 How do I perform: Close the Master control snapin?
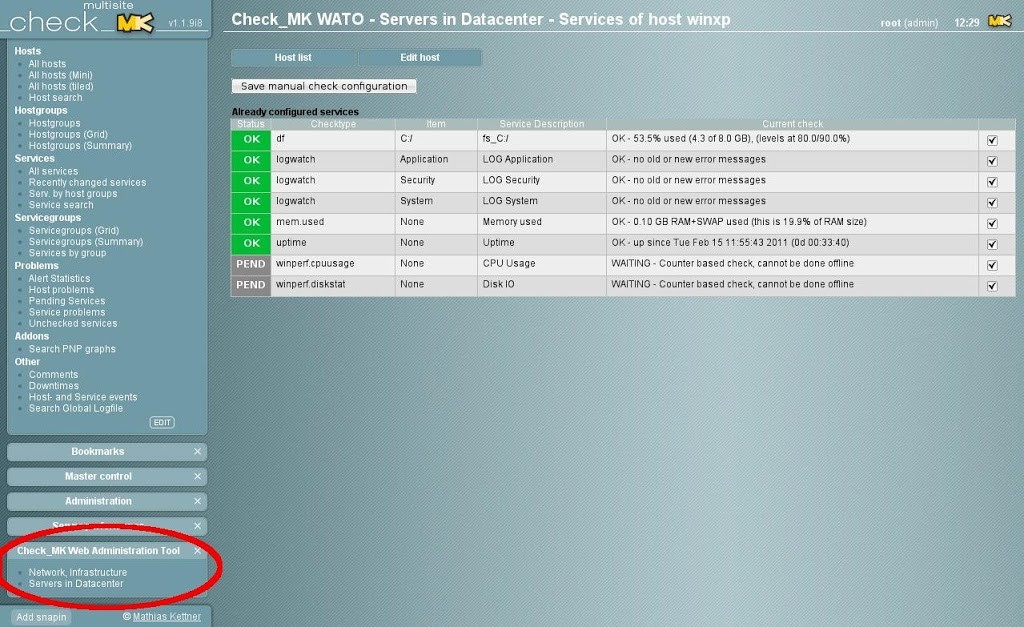pyautogui.click(x=197, y=477)
